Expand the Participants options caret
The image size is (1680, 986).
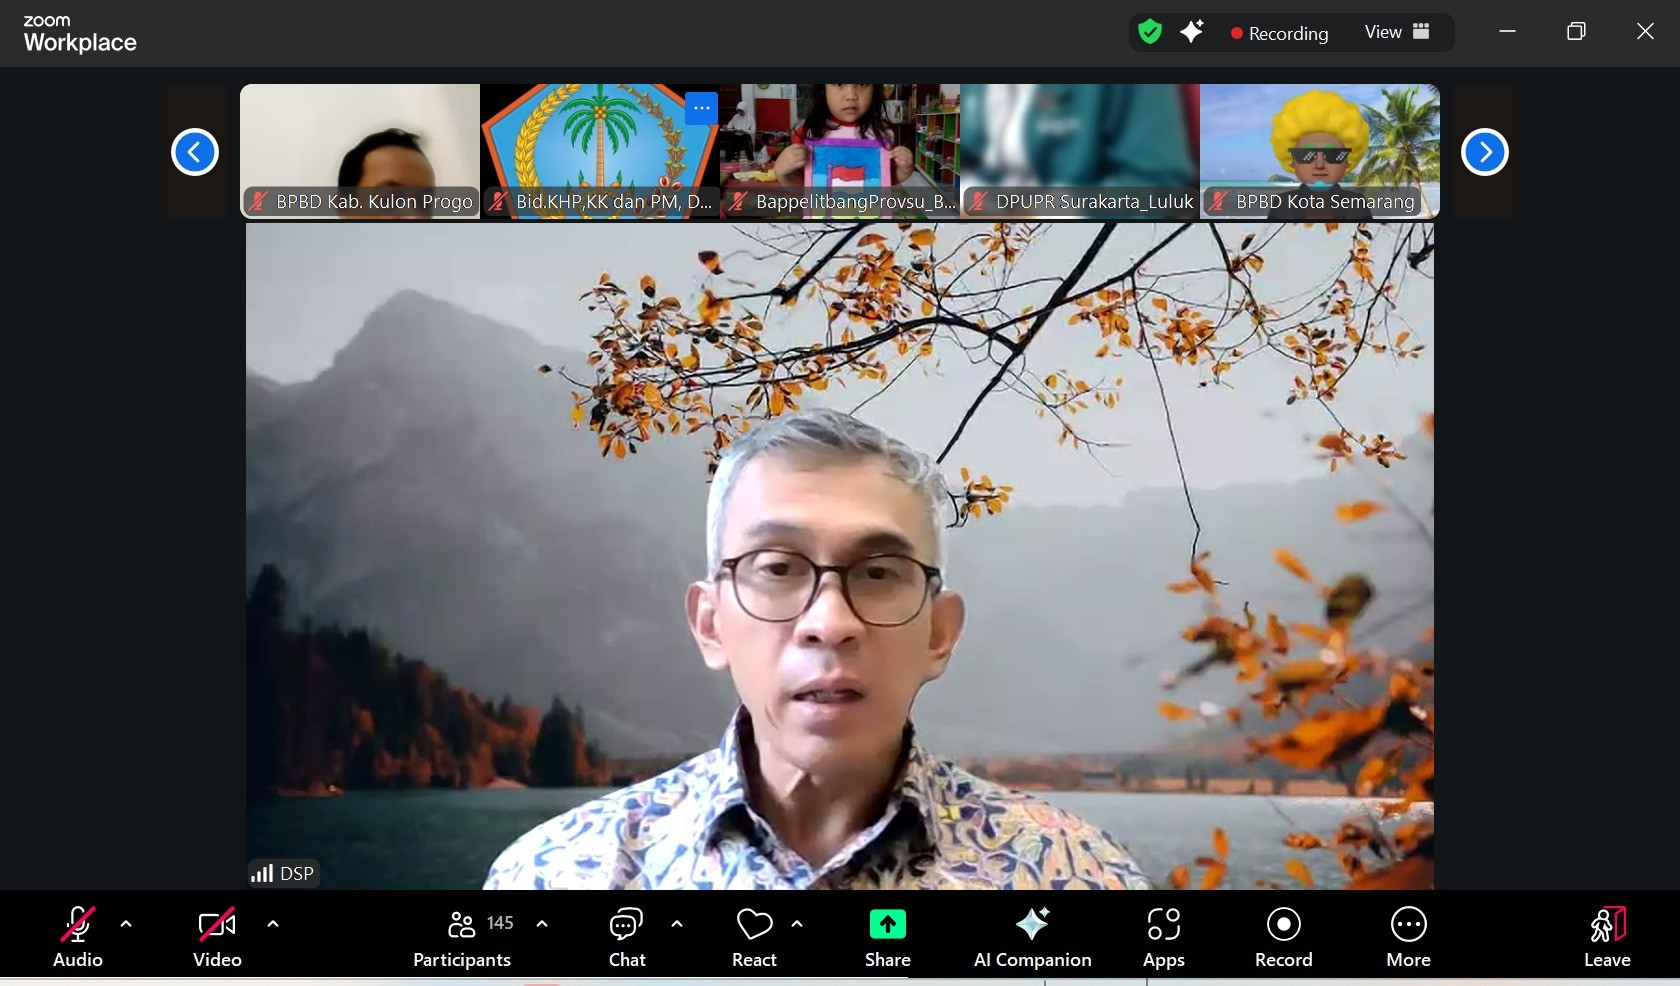tap(542, 924)
